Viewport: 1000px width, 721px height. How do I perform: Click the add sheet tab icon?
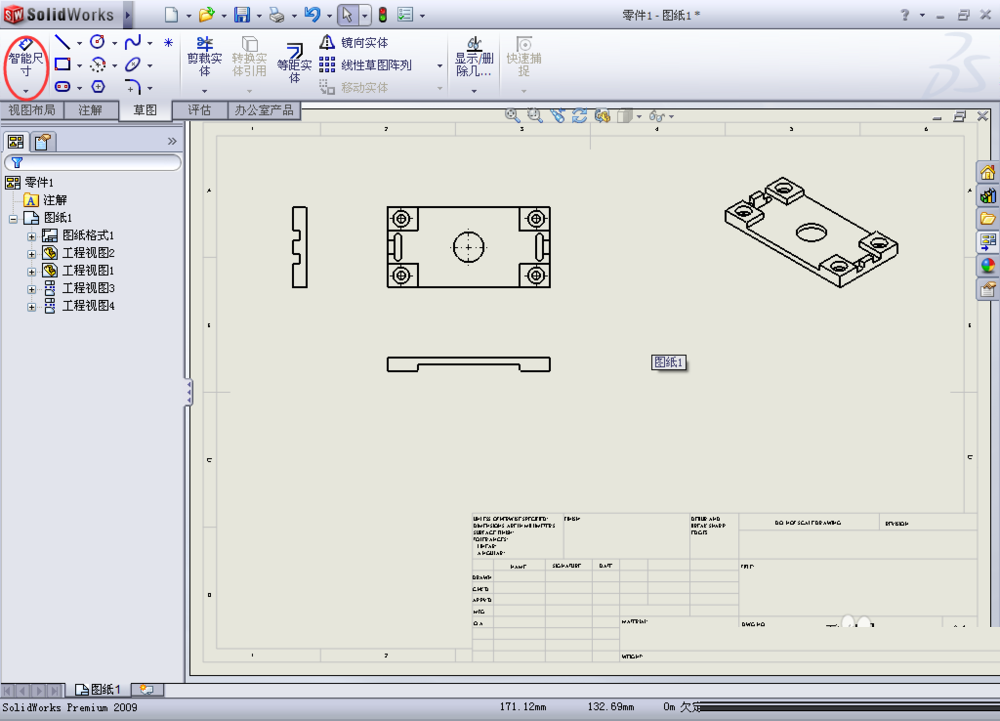coord(147,690)
